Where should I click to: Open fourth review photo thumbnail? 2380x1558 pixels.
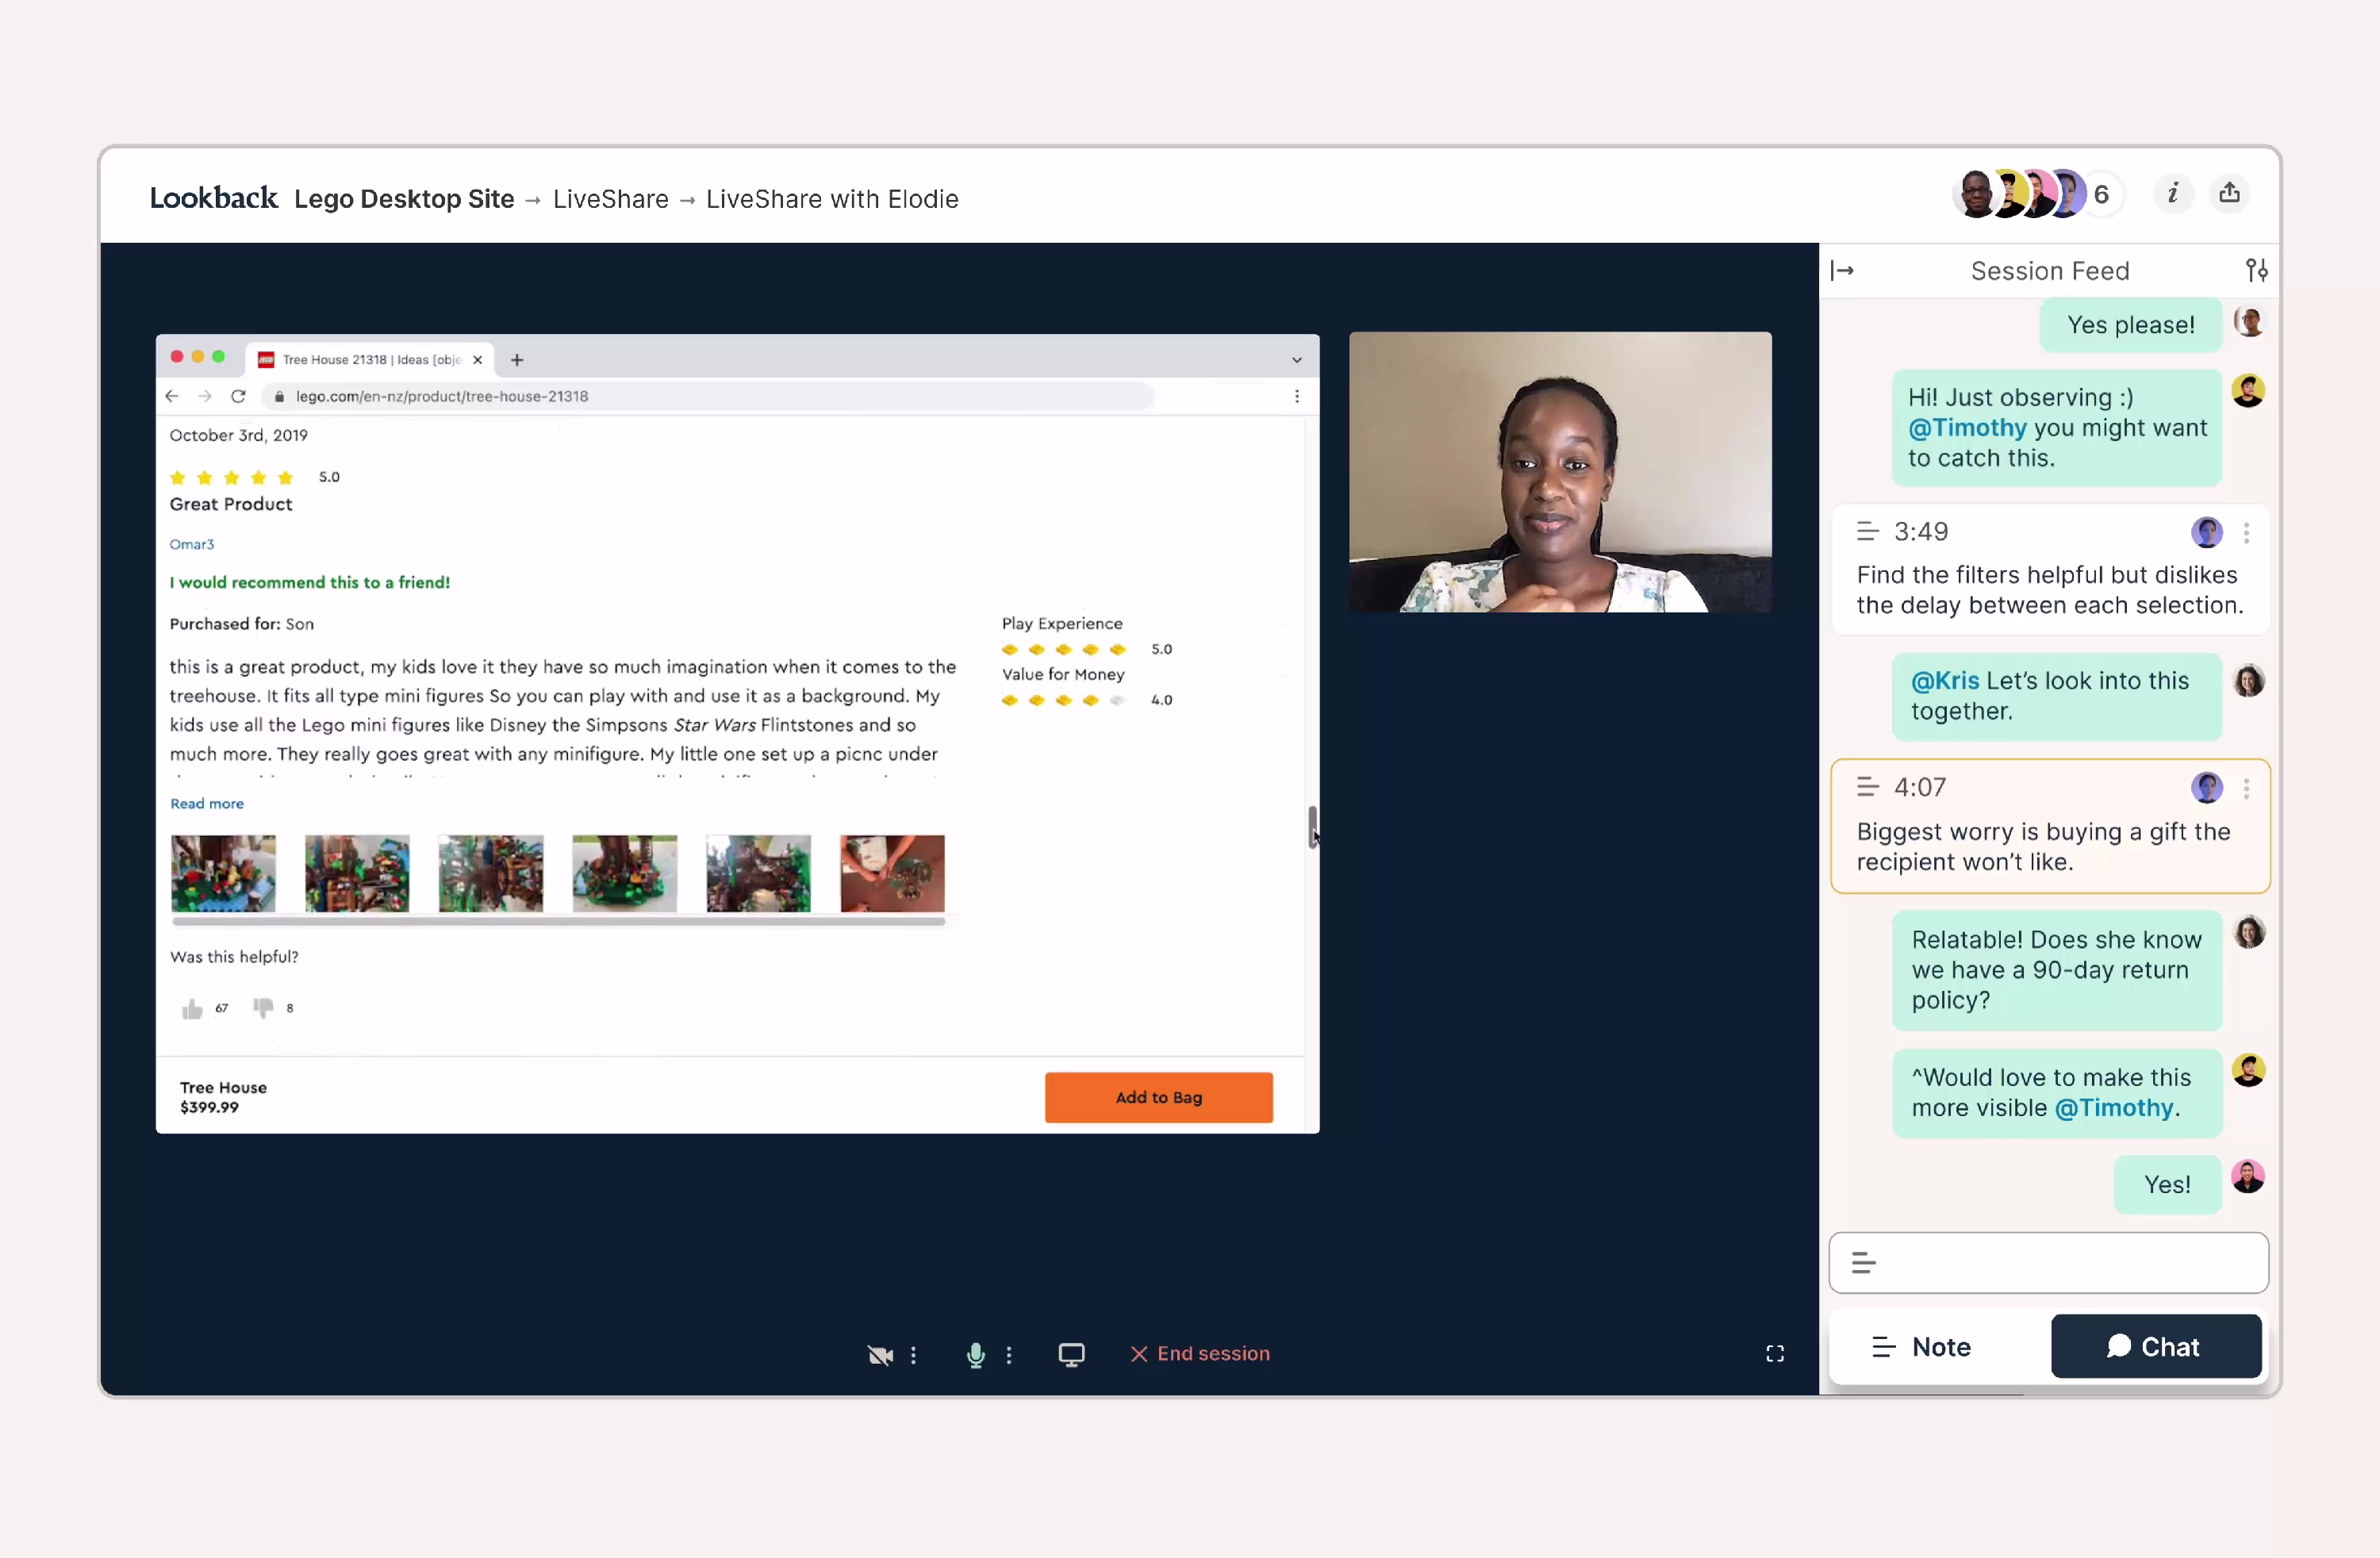pyautogui.click(x=625, y=873)
